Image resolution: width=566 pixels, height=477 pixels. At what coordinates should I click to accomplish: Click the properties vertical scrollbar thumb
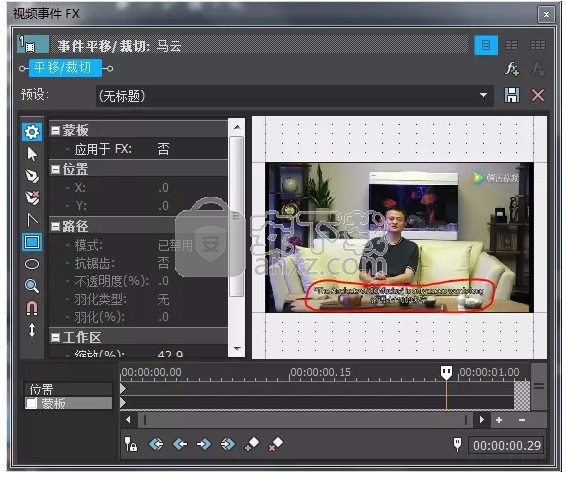(237, 217)
